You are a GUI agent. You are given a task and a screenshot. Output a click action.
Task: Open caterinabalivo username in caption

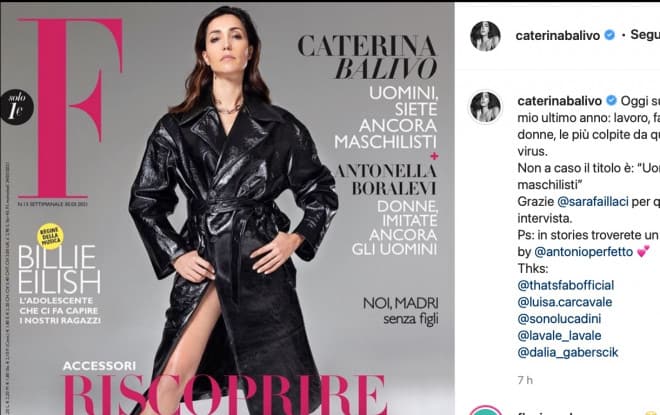click(560, 101)
